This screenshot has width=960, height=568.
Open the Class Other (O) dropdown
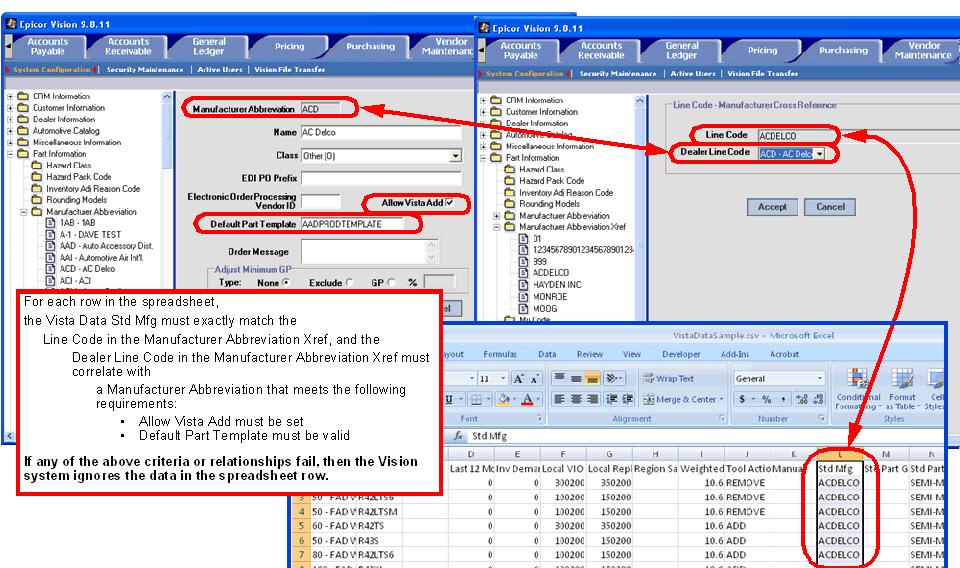pos(455,156)
